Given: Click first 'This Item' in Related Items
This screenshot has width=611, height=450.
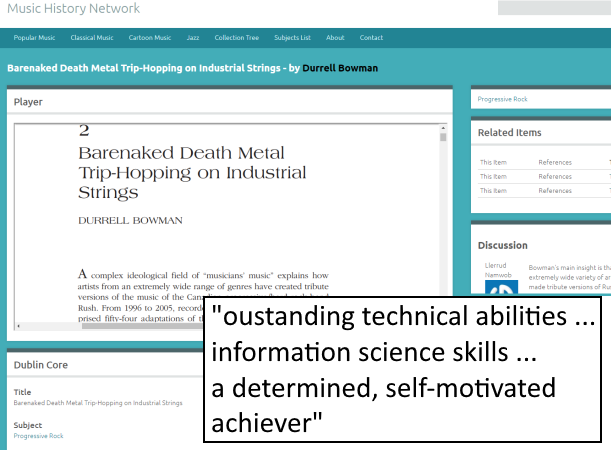Looking at the screenshot, I should (x=493, y=162).
